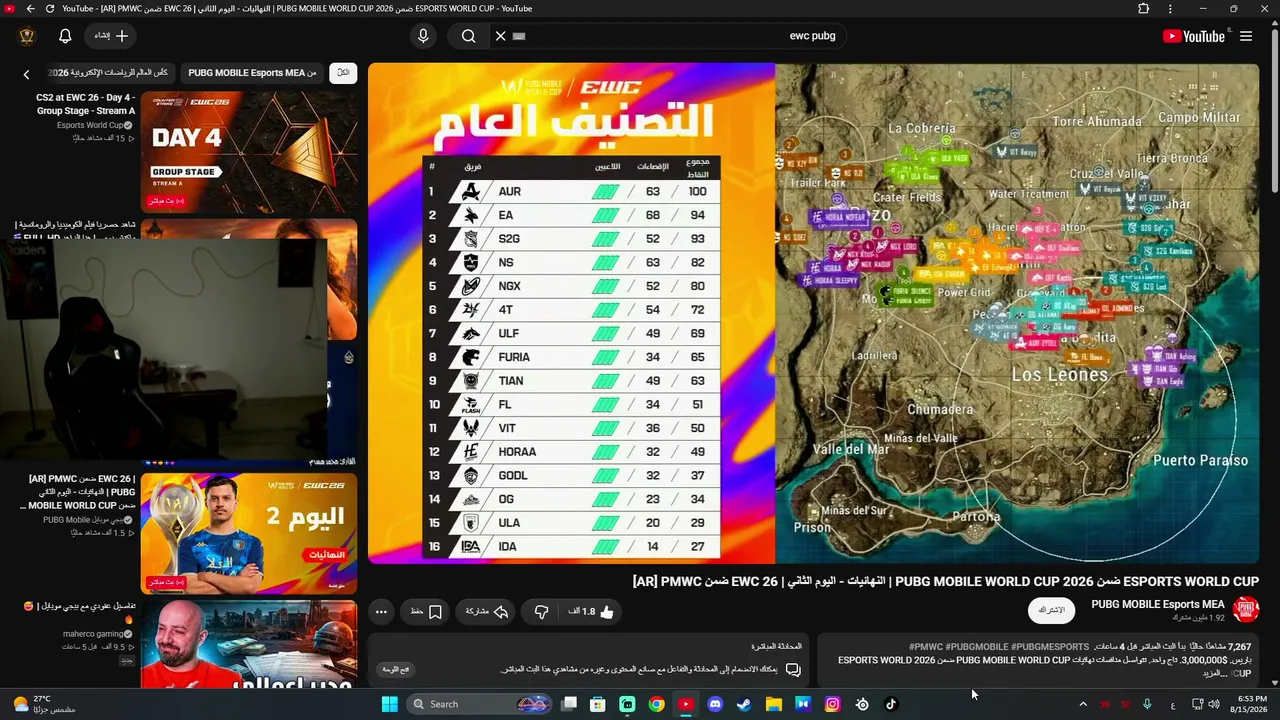The width and height of the screenshot is (1280, 720).
Task: Save the video to a playlist (حفظ)
Action: click(x=426, y=612)
